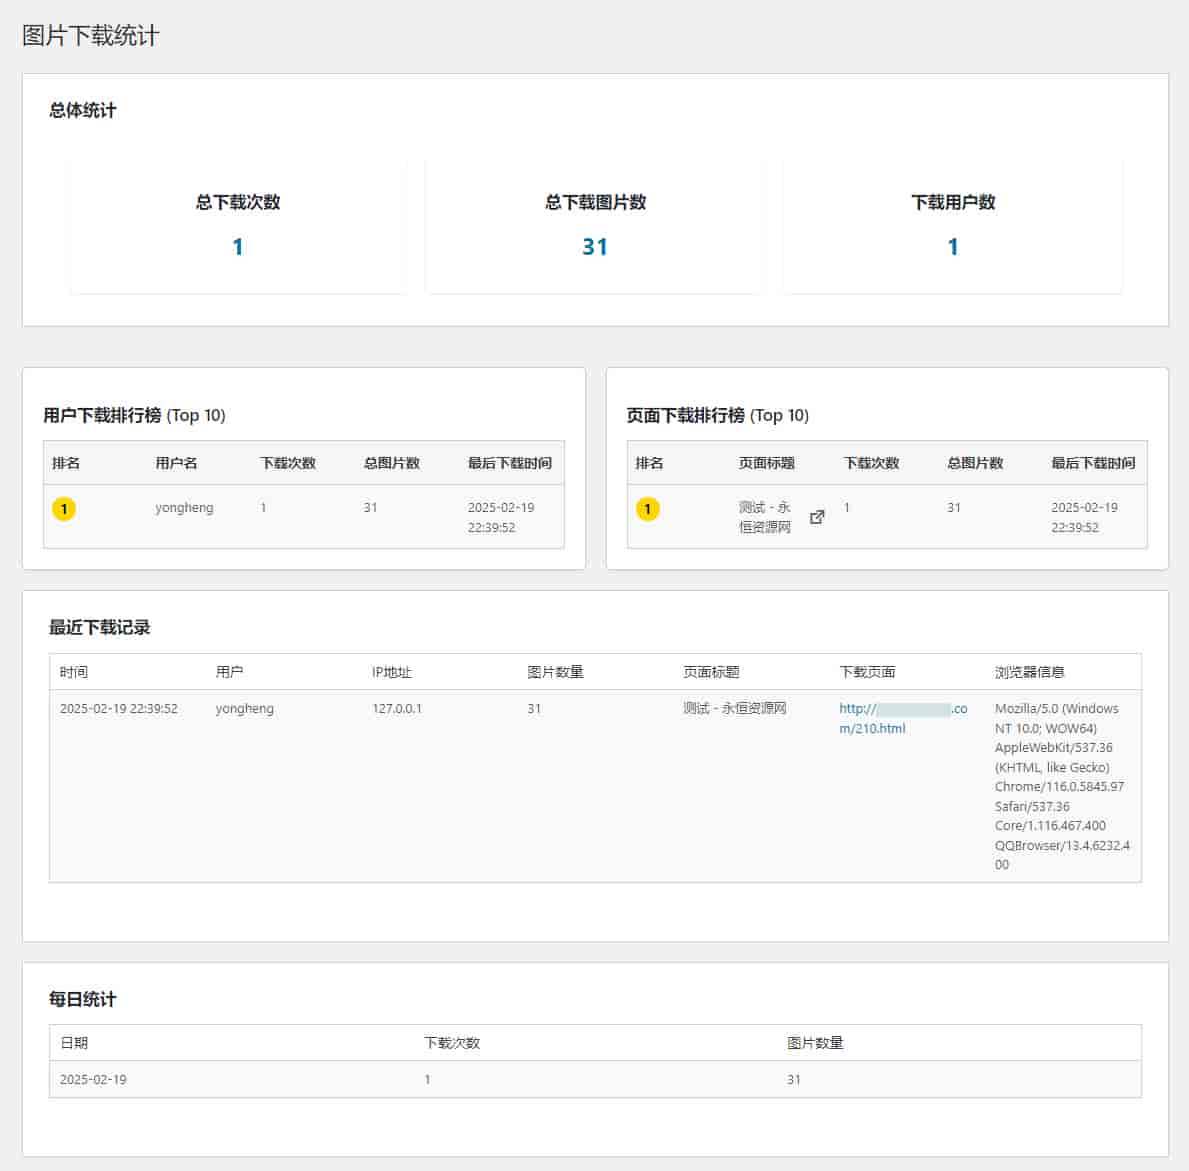Viewport: 1189px width, 1171px height.
Task: Click the yellow rank 1 badge in 用户下载排行榜
Action: click(64, 509)
